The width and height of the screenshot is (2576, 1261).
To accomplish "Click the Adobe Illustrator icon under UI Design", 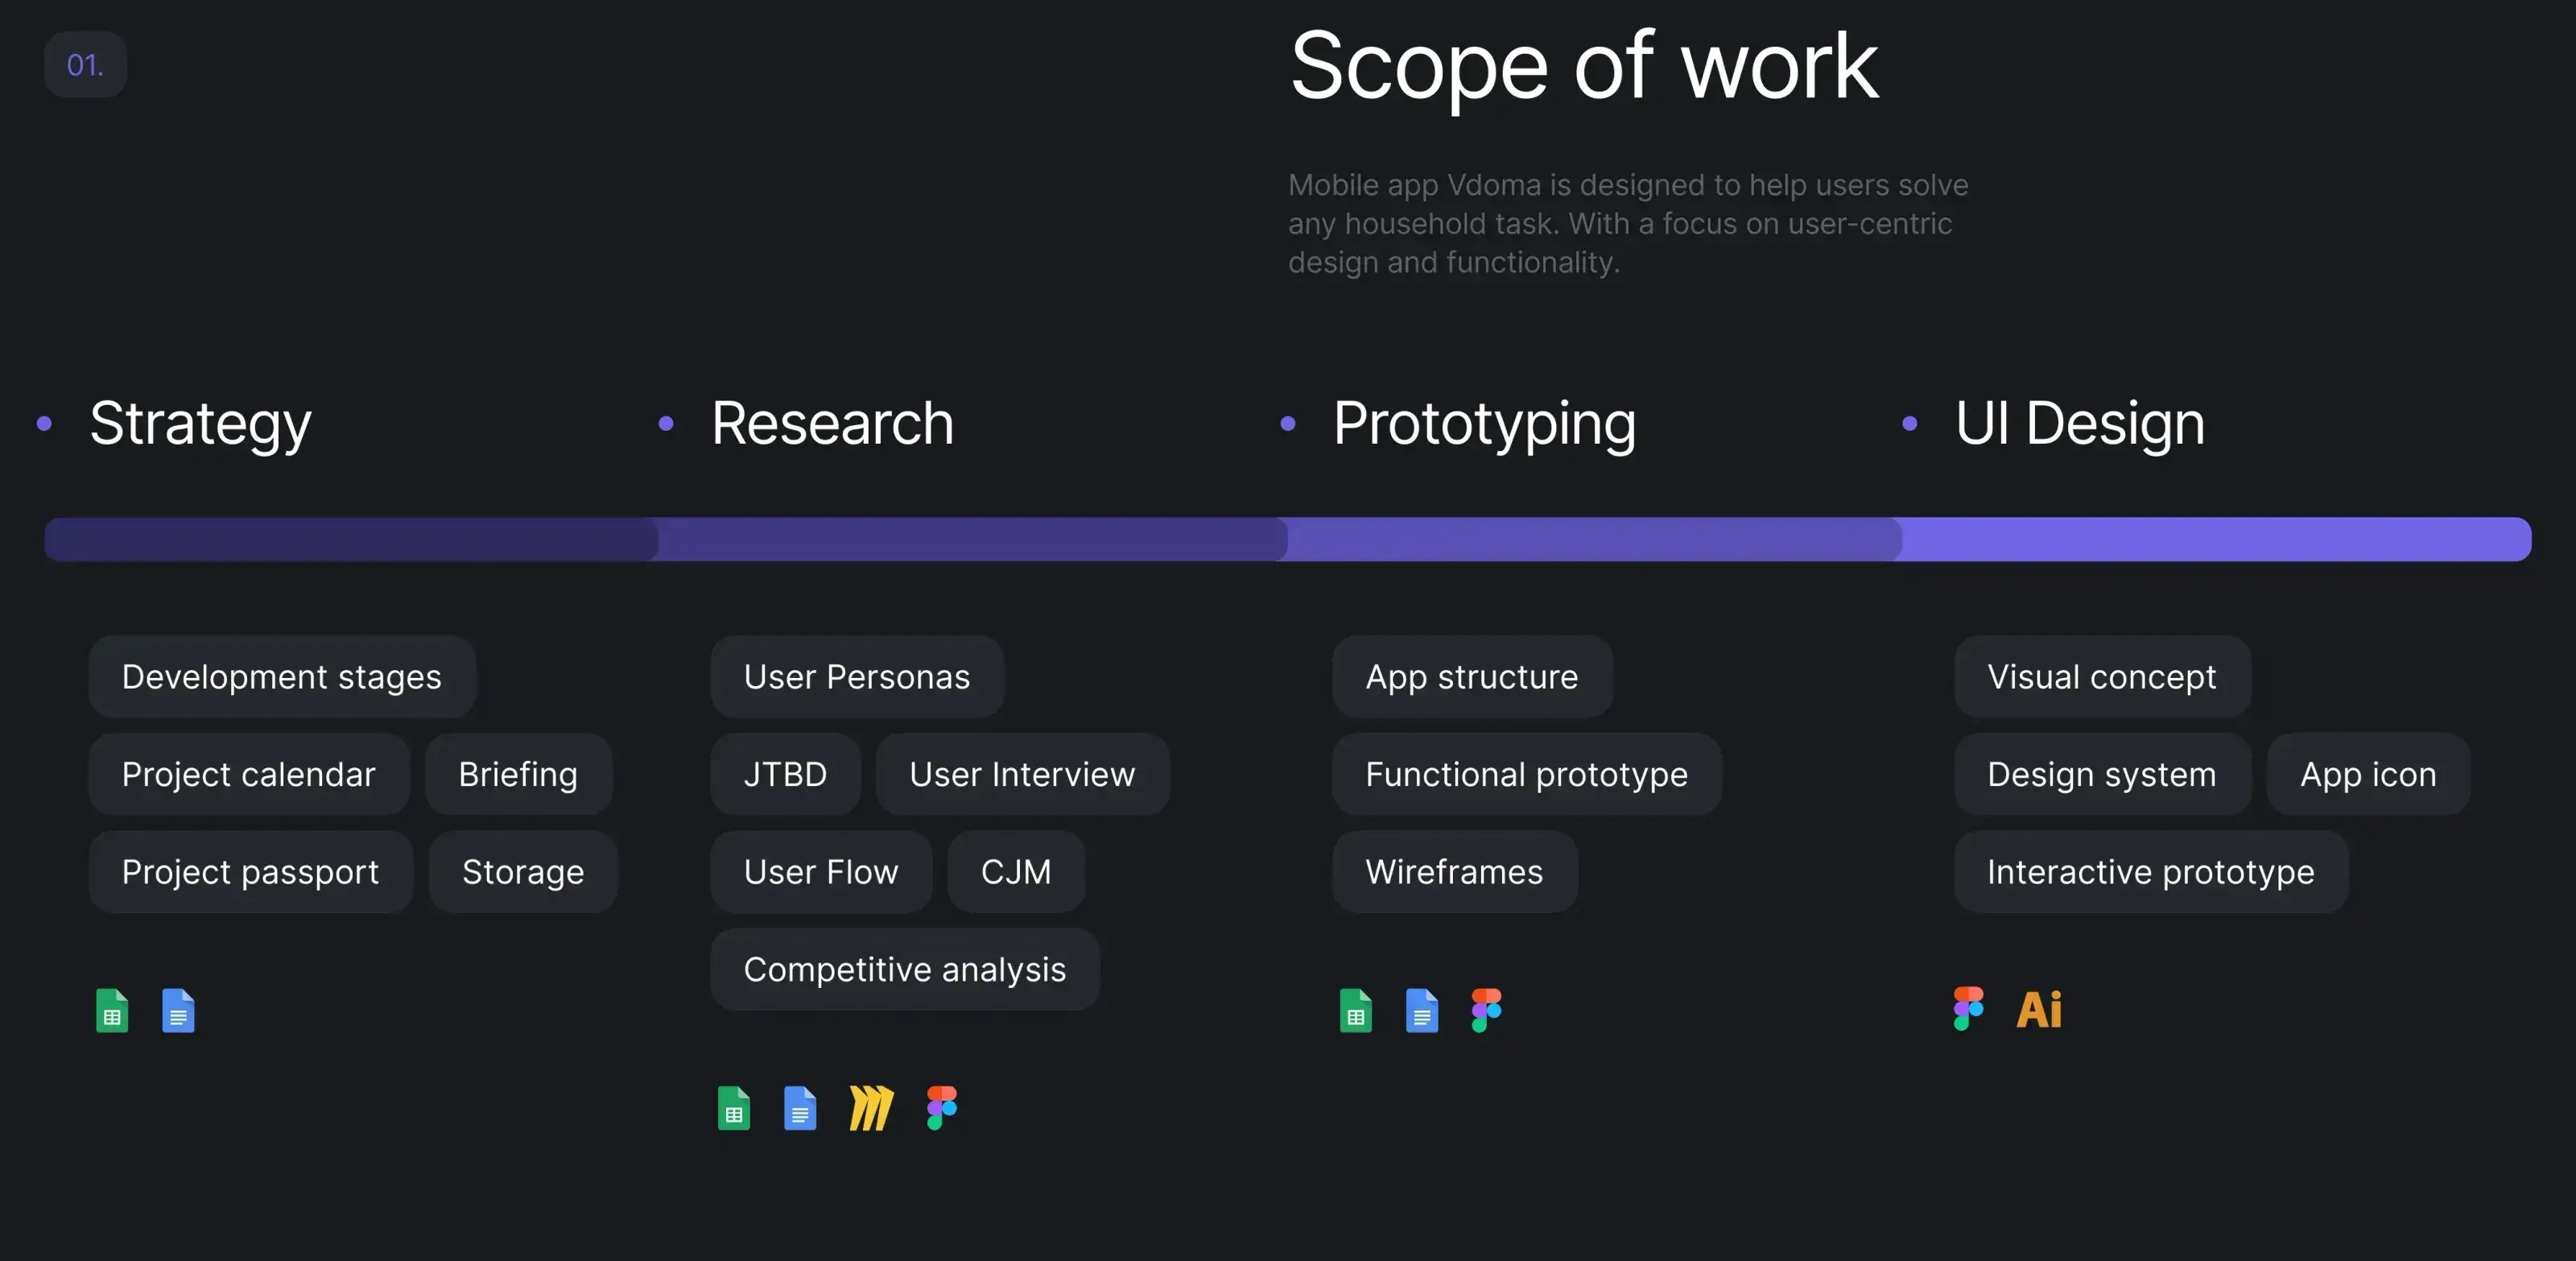I will coord(2038,1010).
